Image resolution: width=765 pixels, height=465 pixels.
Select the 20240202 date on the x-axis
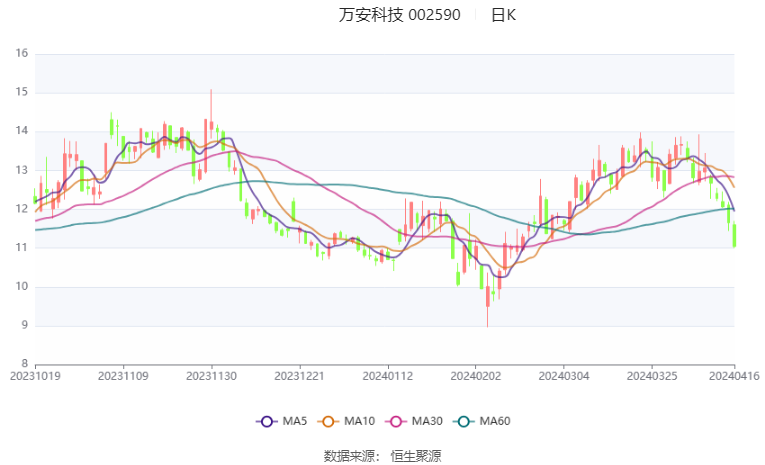pyautogui.click(x=476, y=375)
